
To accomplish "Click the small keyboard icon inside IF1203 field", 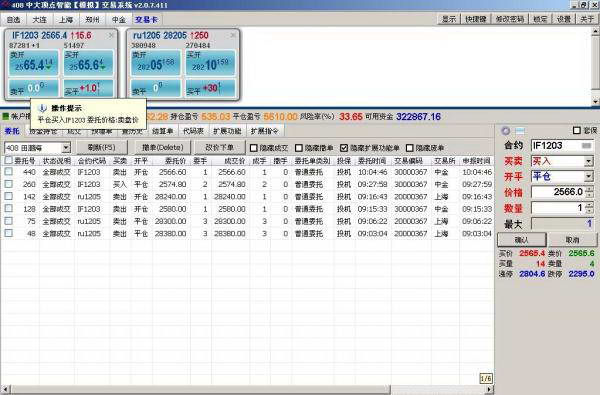I will [x=586, y=145].
